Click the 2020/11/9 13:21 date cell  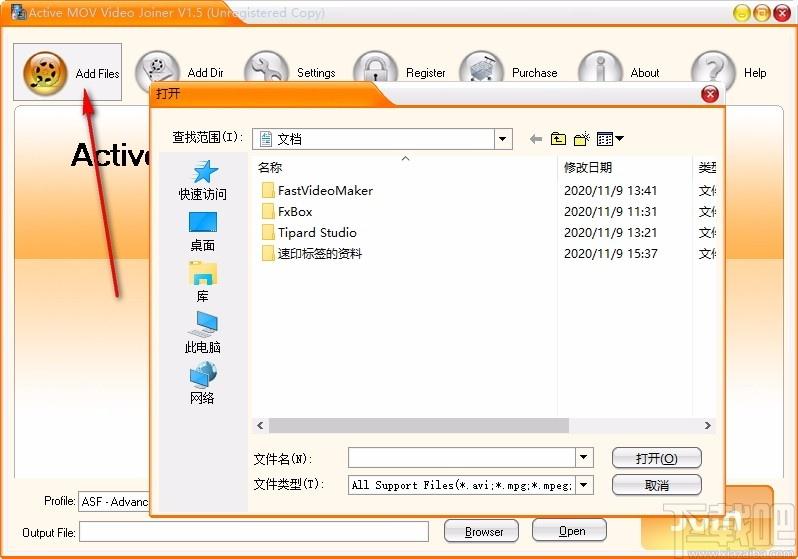click(x=611, y=233)
